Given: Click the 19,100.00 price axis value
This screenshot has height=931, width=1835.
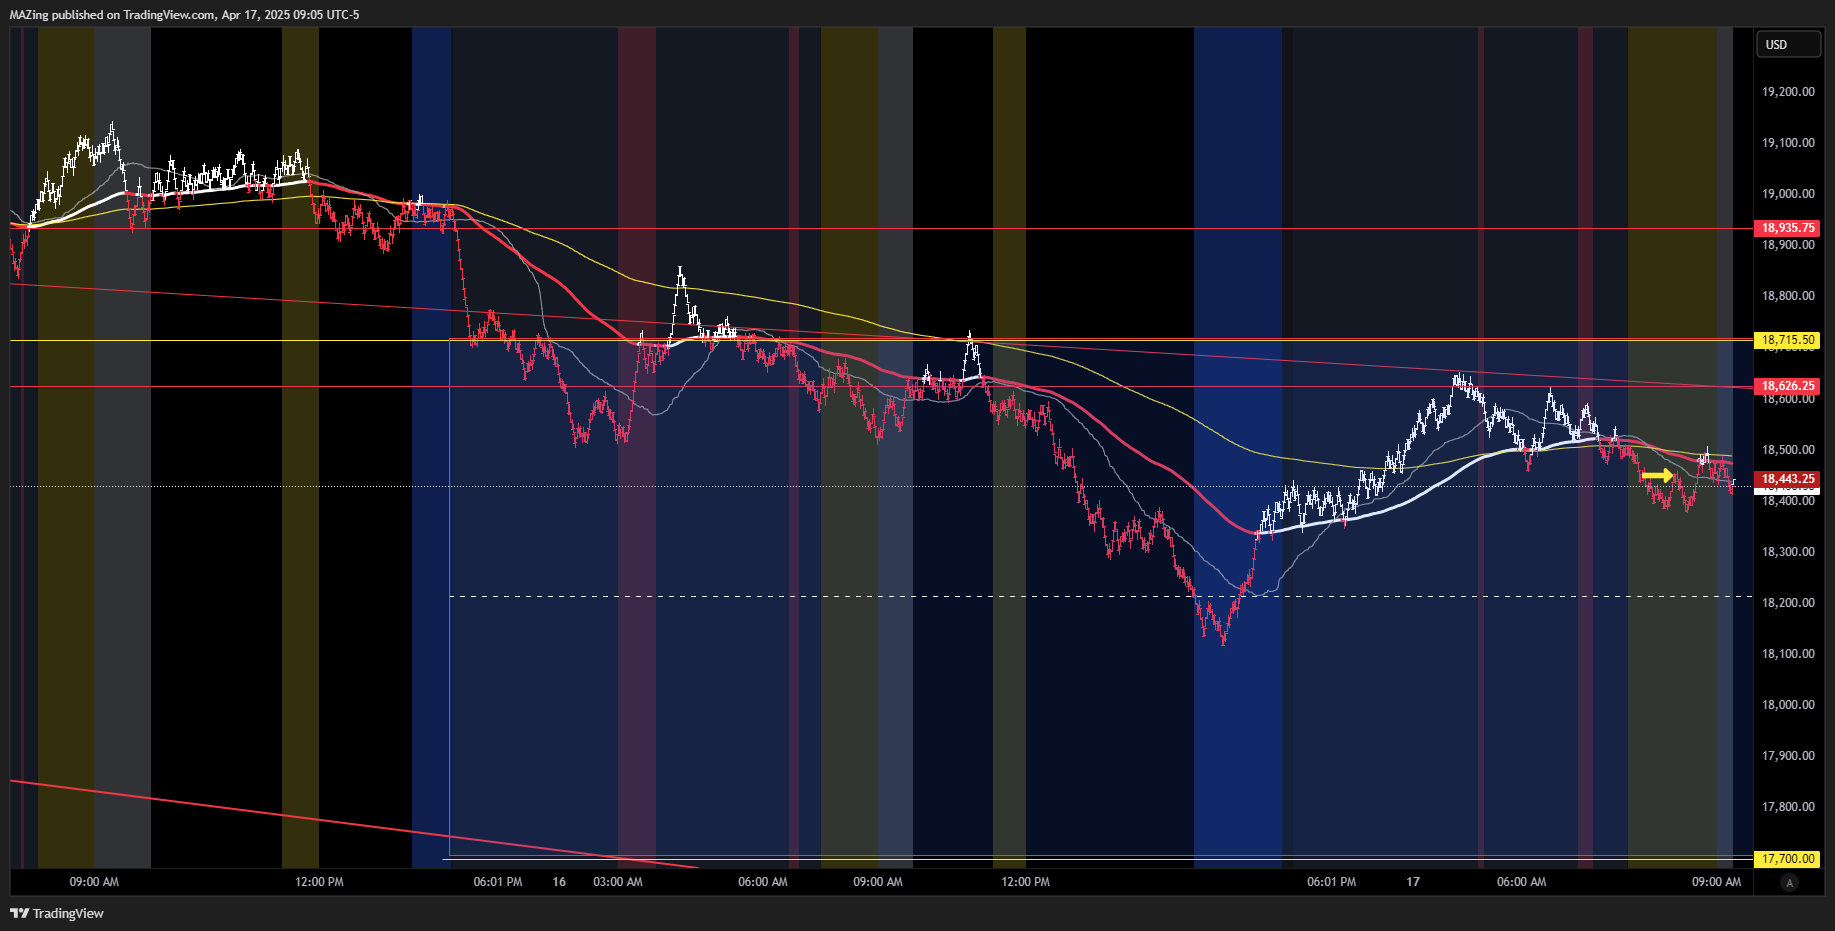Looking at the screenshot, I should click(1788, 143).
